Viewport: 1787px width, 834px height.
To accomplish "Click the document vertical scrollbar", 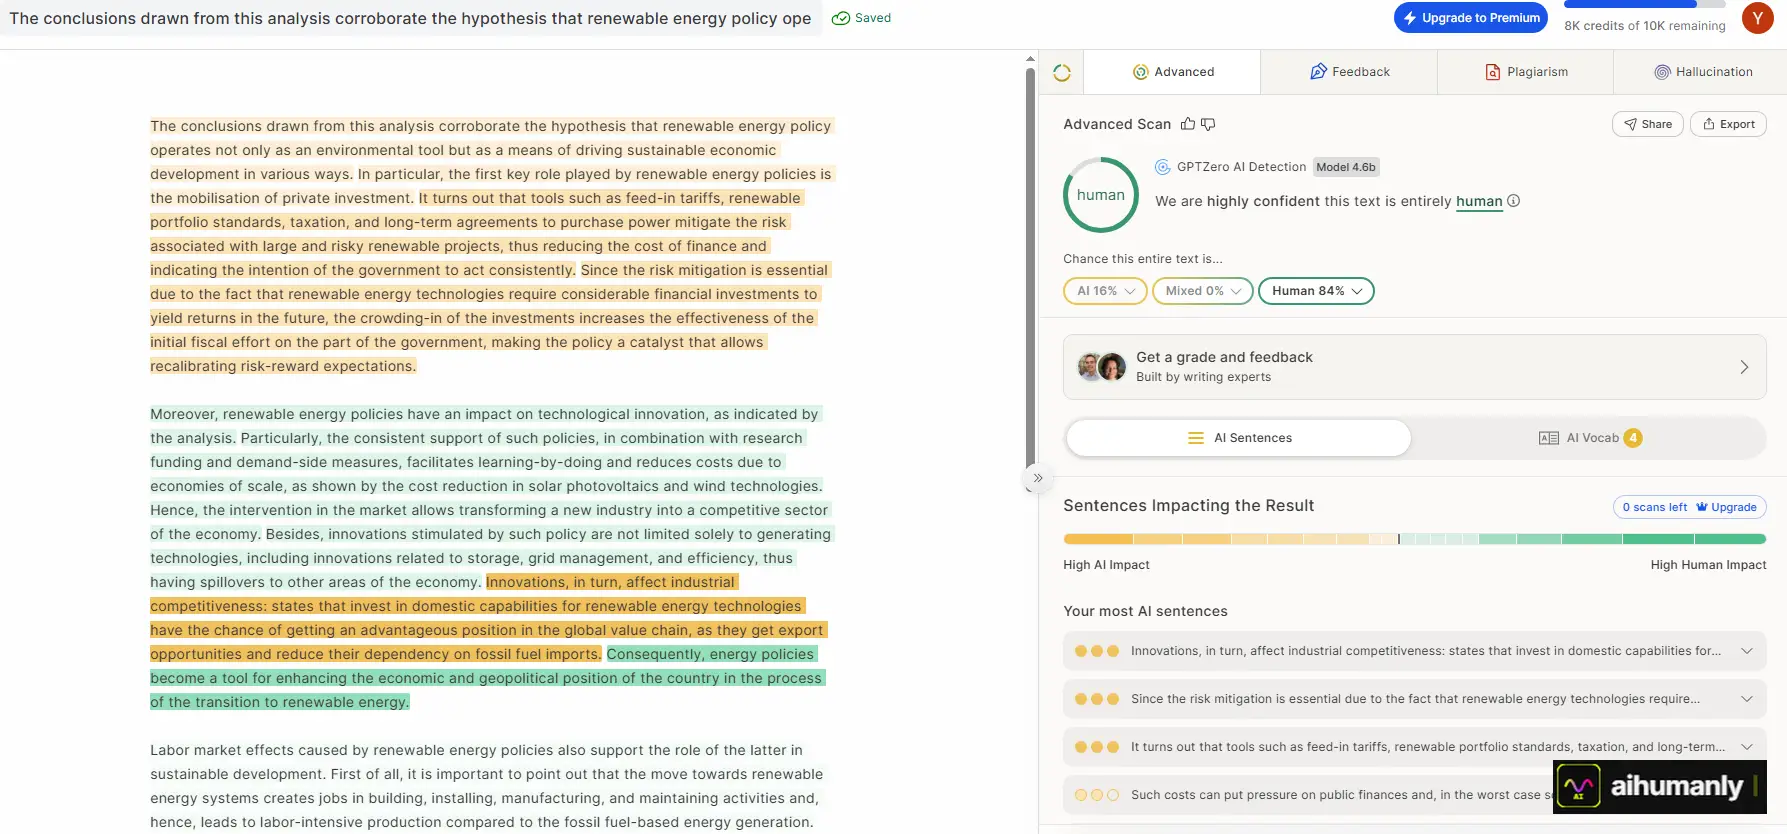I will (1030, 270).
